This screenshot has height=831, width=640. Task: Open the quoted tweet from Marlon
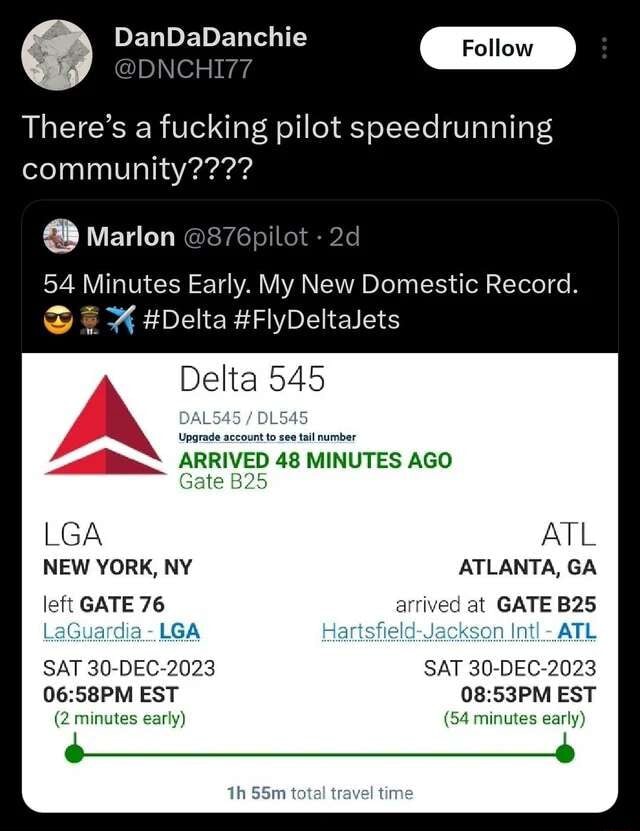[x=320, y=283]
